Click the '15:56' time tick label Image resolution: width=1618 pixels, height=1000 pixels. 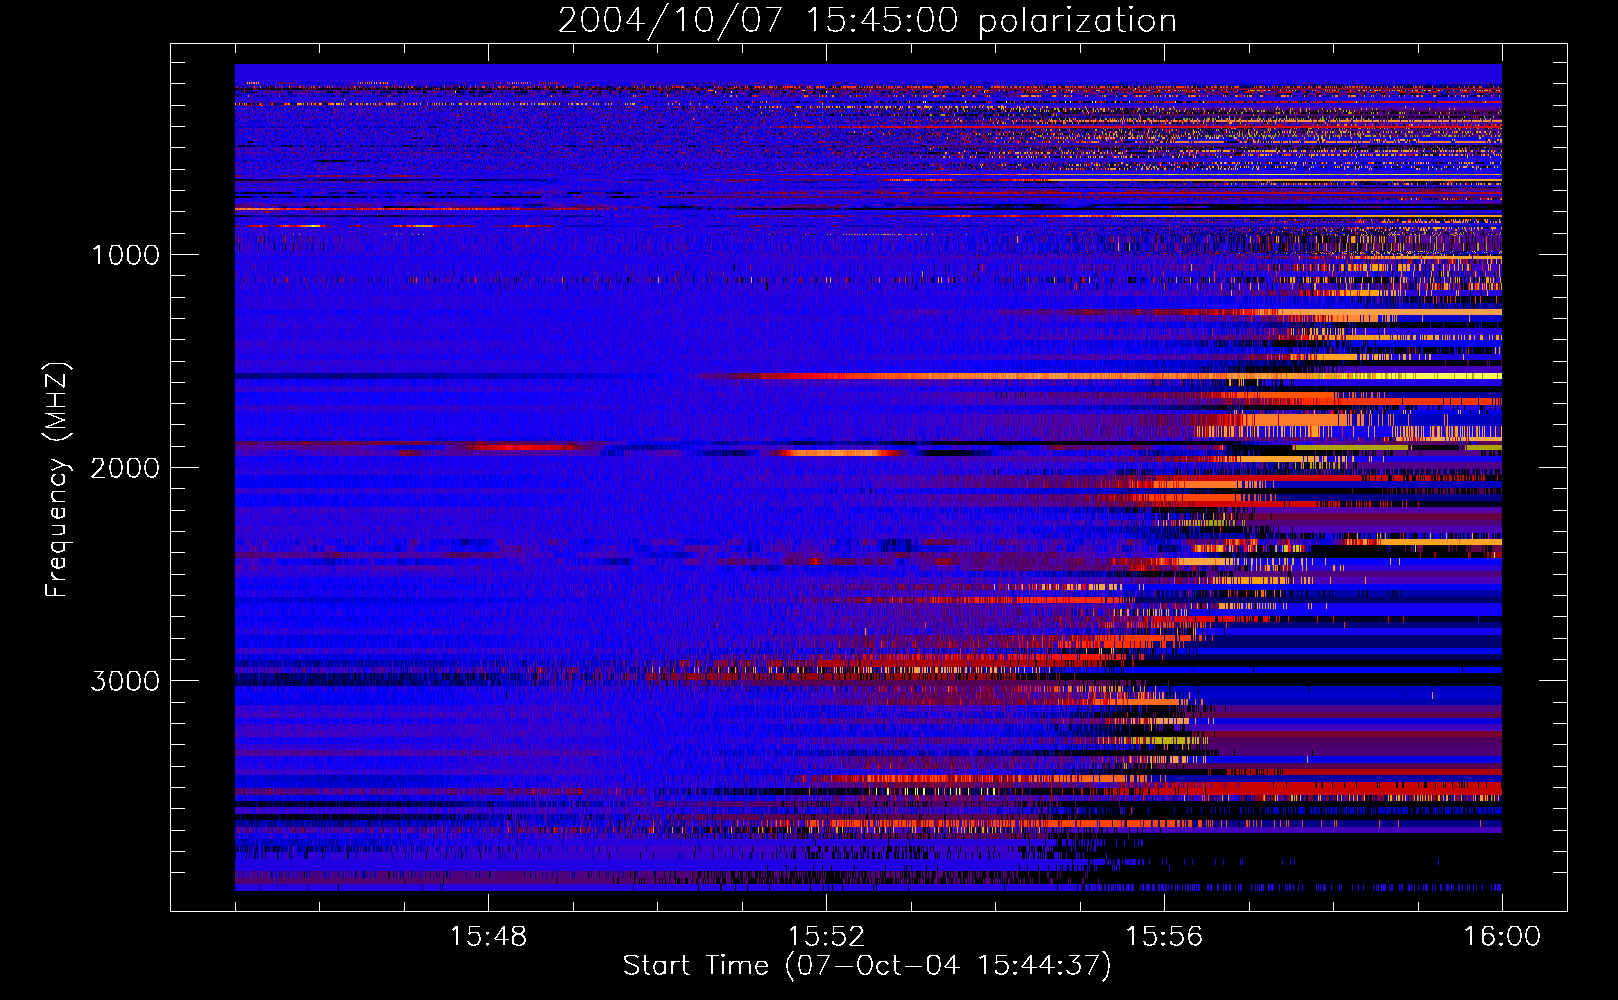(1164, 937)
